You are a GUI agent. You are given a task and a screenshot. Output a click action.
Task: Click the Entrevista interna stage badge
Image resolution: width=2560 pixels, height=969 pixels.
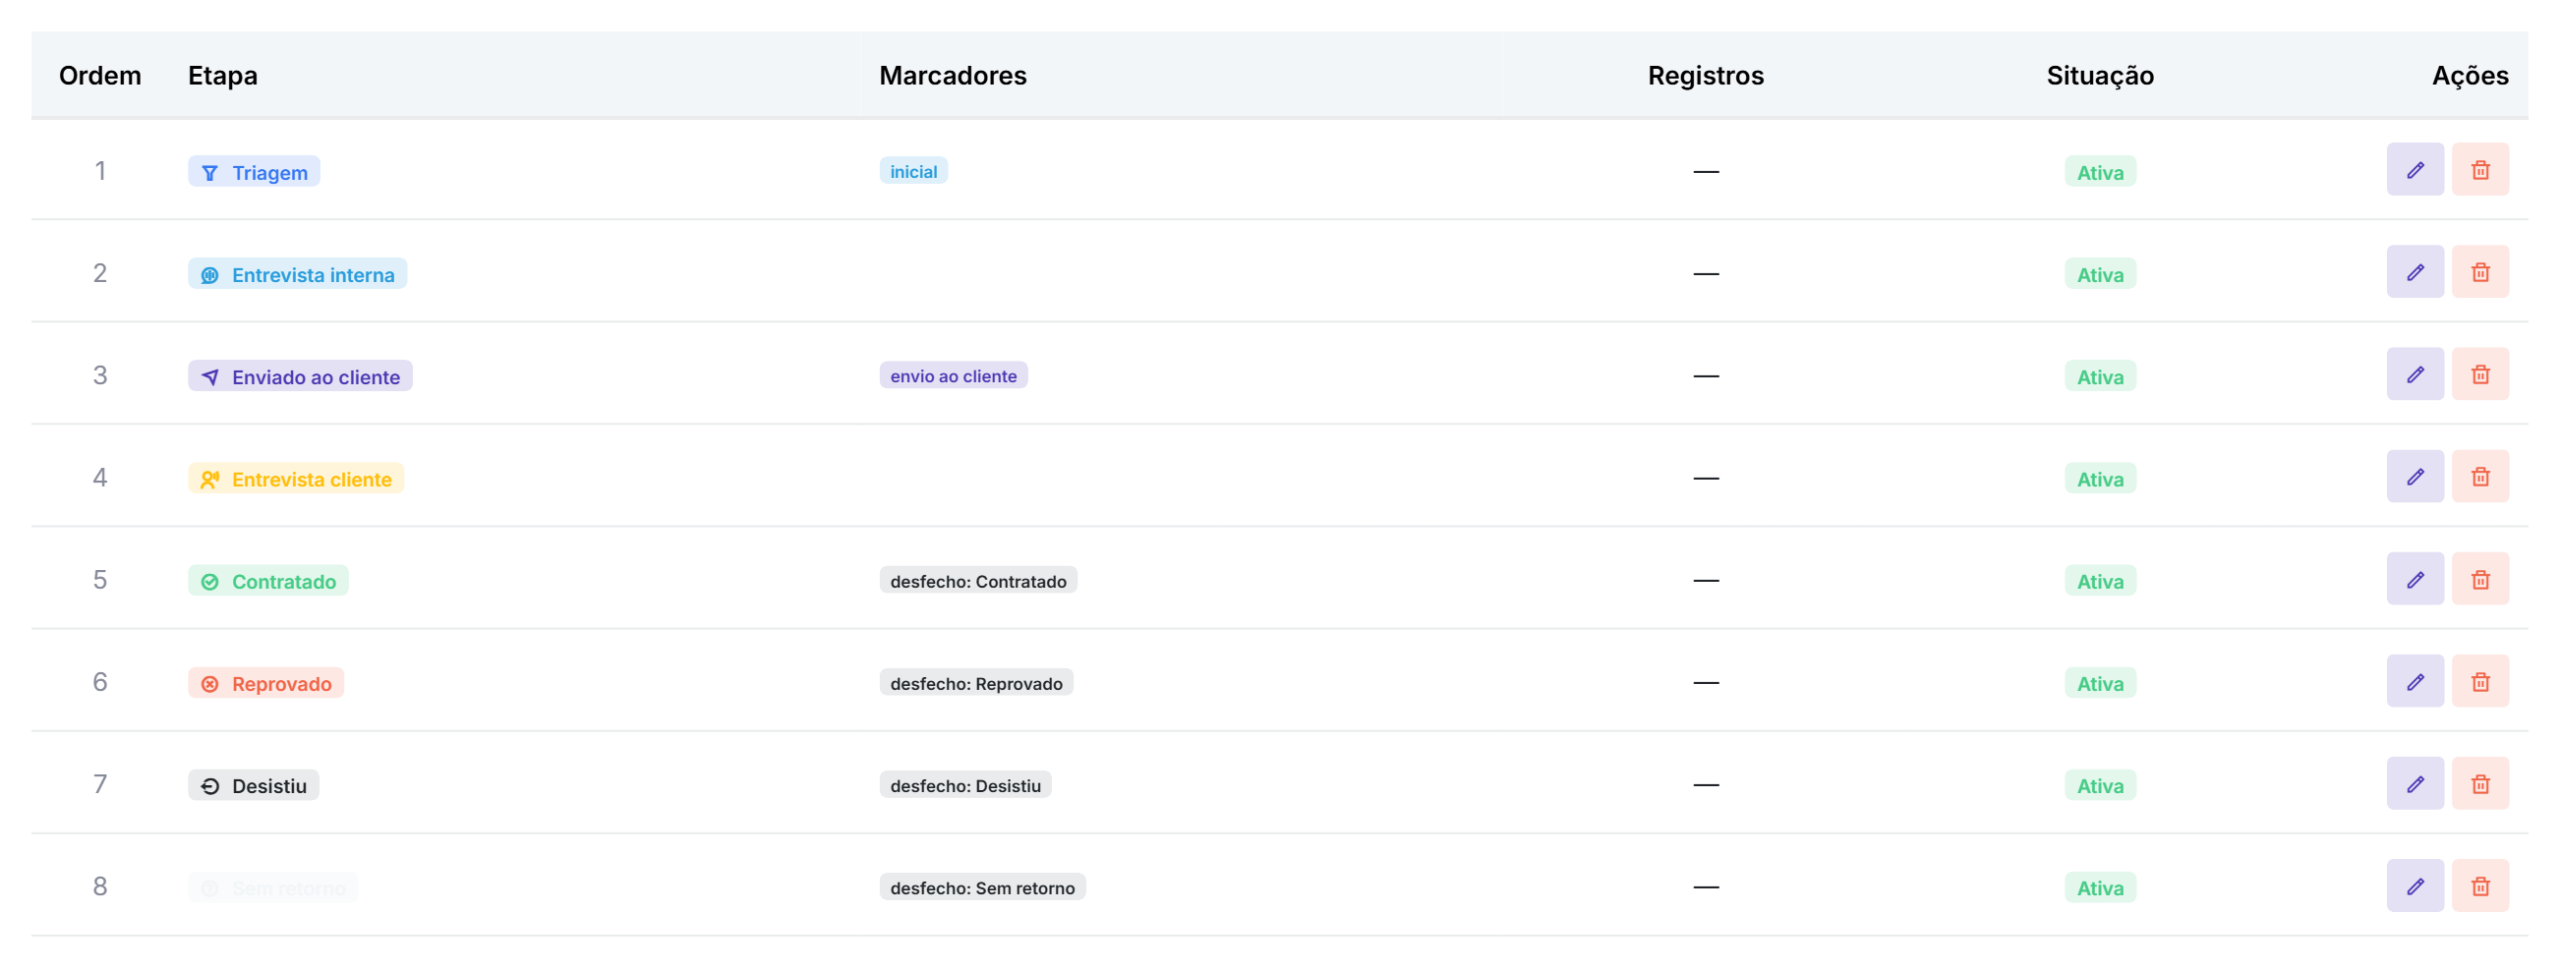[297, 274]
